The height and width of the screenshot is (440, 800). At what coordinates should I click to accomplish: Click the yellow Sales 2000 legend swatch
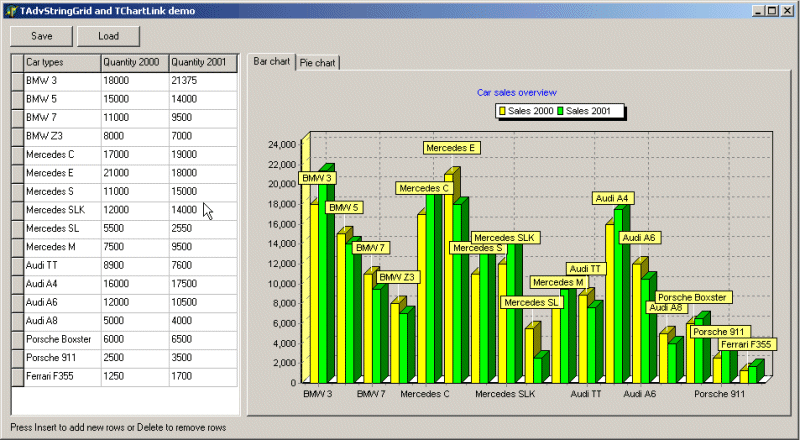[502, 111]
